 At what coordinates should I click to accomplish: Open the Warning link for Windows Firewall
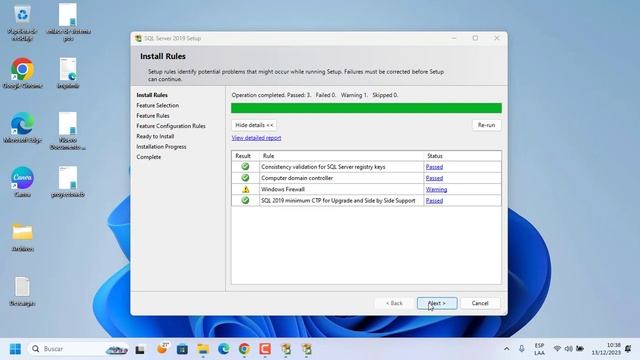click(436, 189)
